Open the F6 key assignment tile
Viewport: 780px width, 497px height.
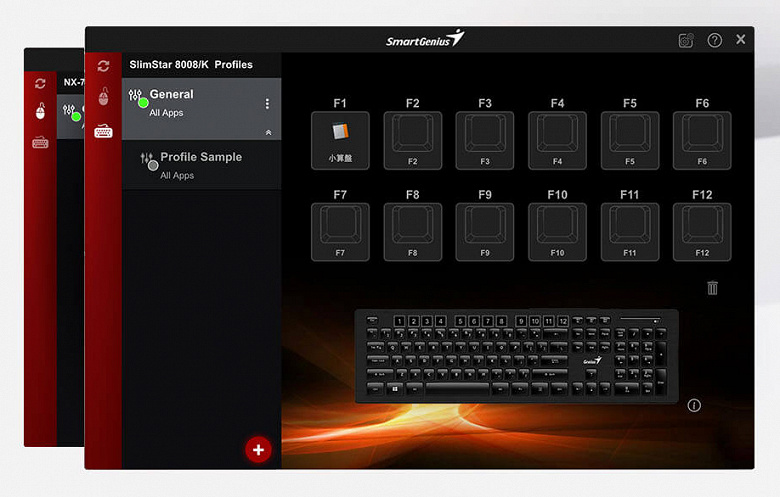[x=702, y=140]
